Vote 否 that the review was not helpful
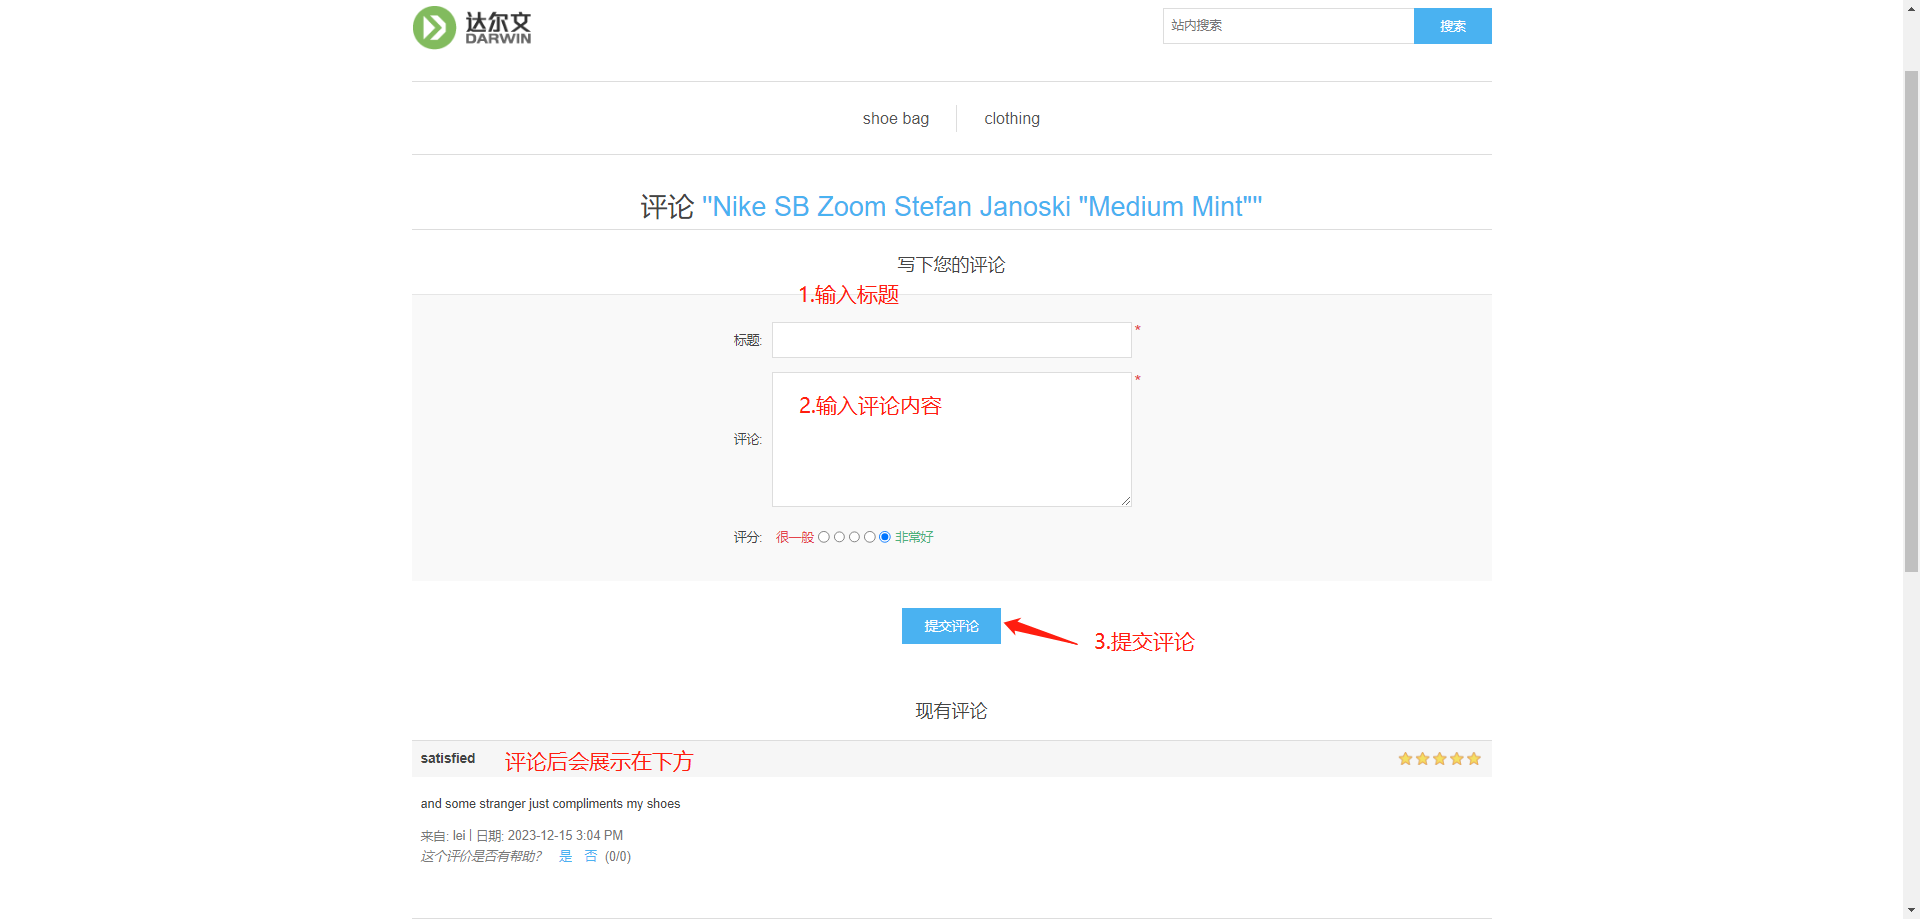1920x919 pixels. (x=591, y=856)
